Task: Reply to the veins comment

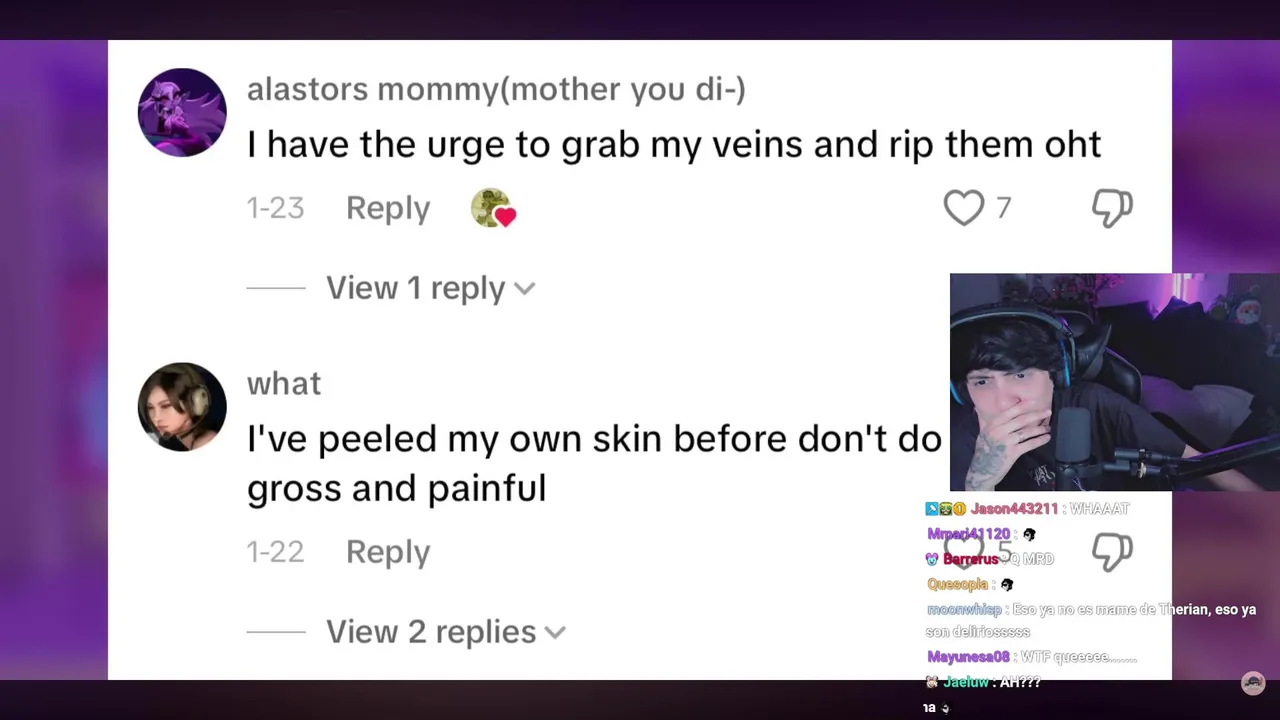Action: tap(388, 208)
